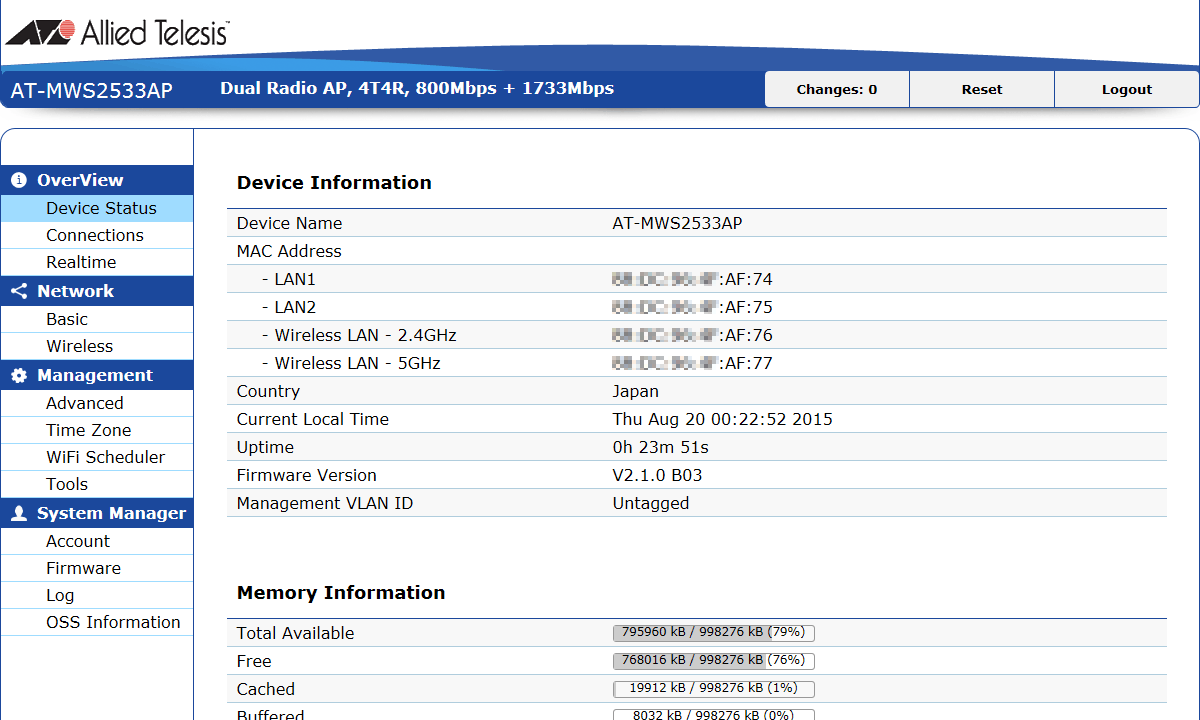Click the Allied Telesis logo
This screenshot has width=1200, height=720.
tap(117, 32)
